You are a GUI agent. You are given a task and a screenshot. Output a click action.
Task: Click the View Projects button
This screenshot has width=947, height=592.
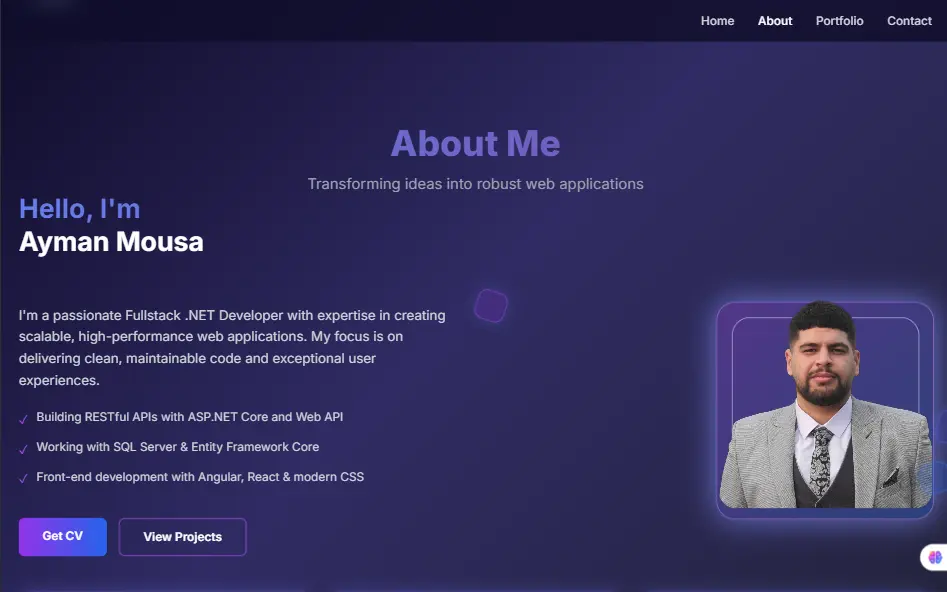(182, 536)
